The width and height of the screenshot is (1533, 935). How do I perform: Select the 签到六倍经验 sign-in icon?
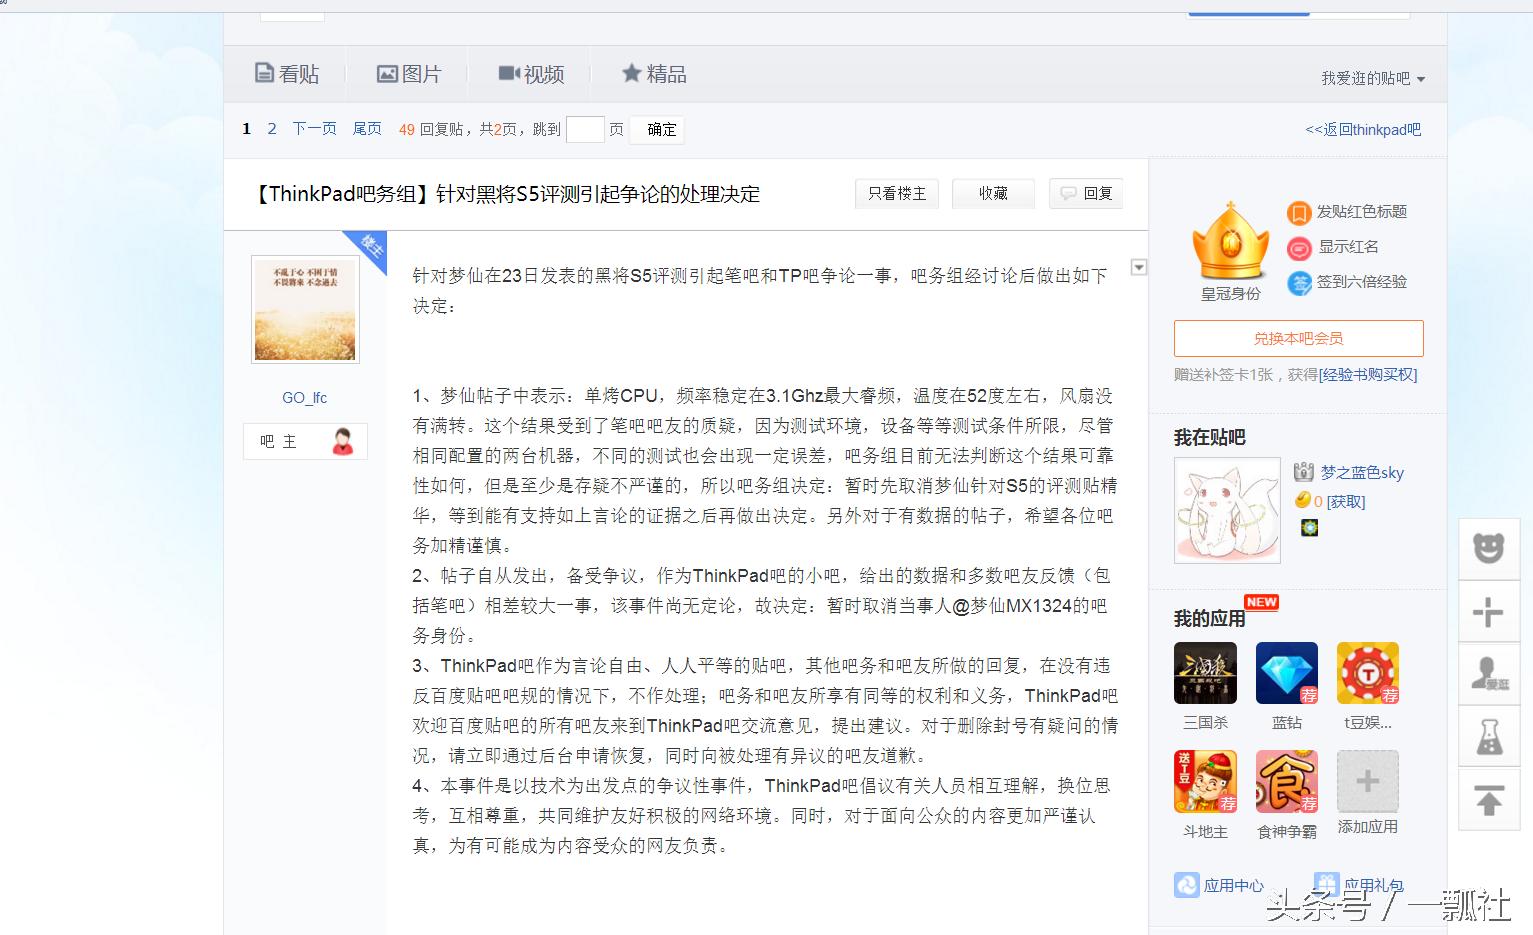click(x=1299, y=283)
